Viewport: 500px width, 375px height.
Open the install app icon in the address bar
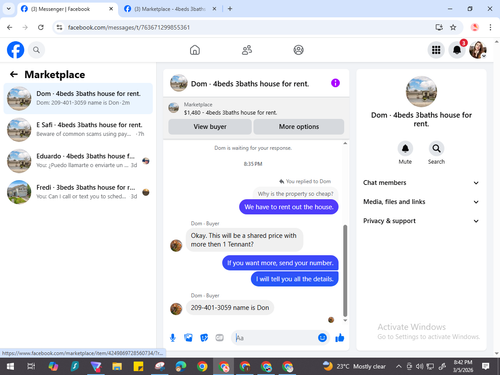coord(439,27)
